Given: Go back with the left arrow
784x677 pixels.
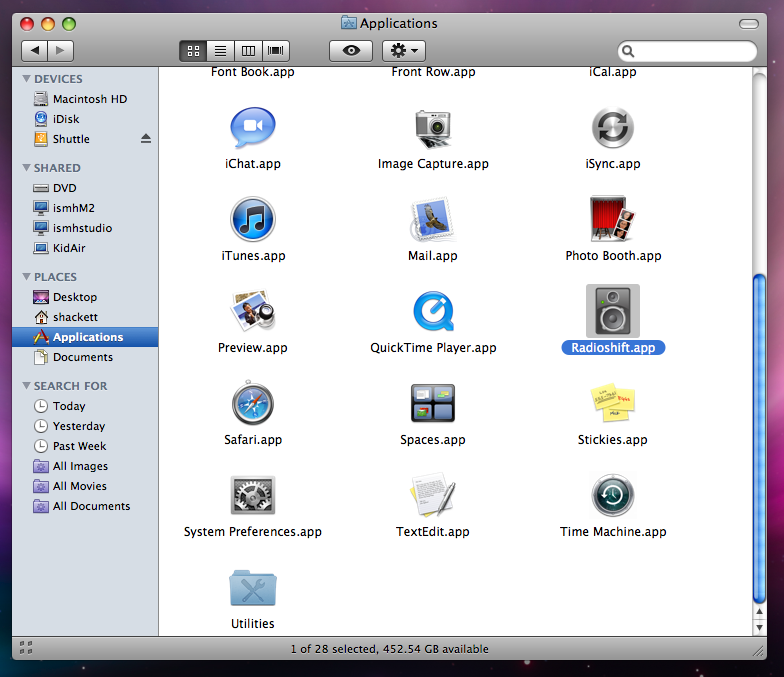Looking at the screenshot, I should 34,50.
